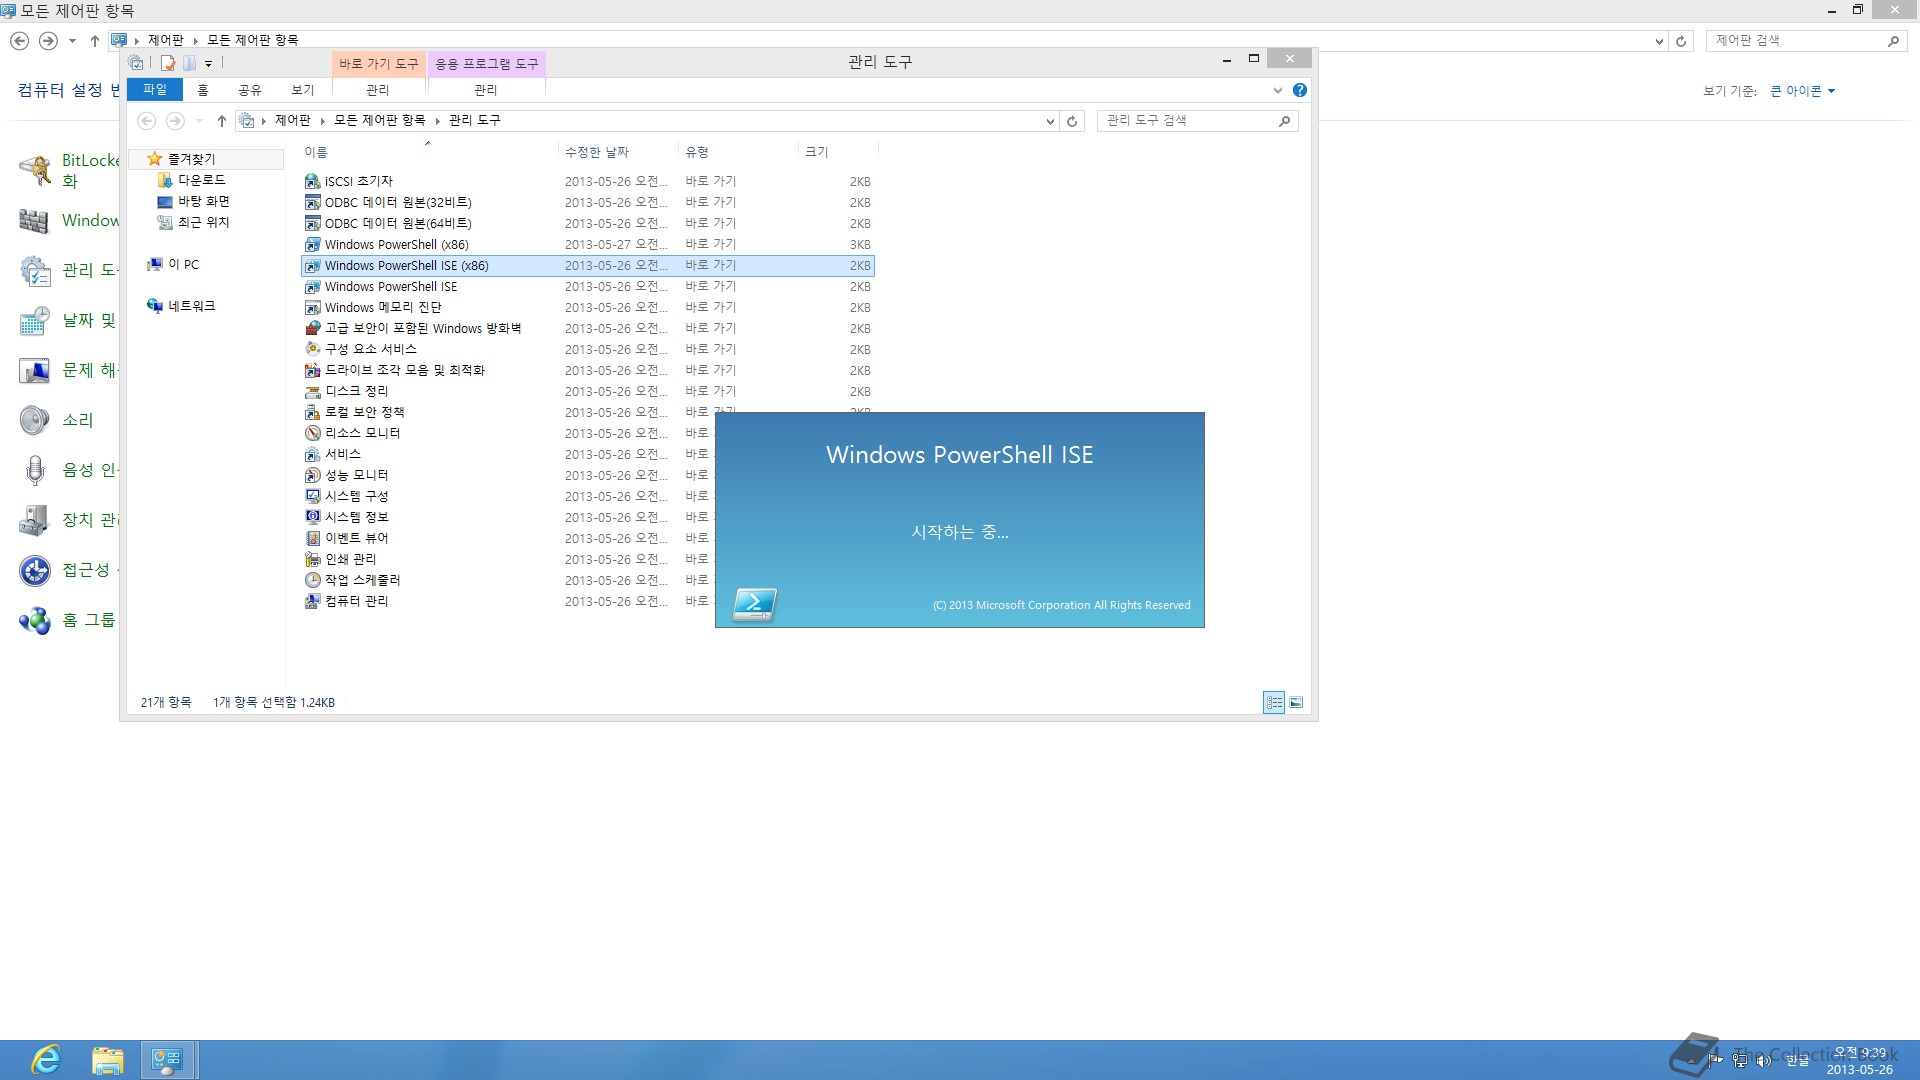Select the Windows 메모리 진단 icon
This screenshot has height=1080, width=1920.
click(x=313, y=308)
